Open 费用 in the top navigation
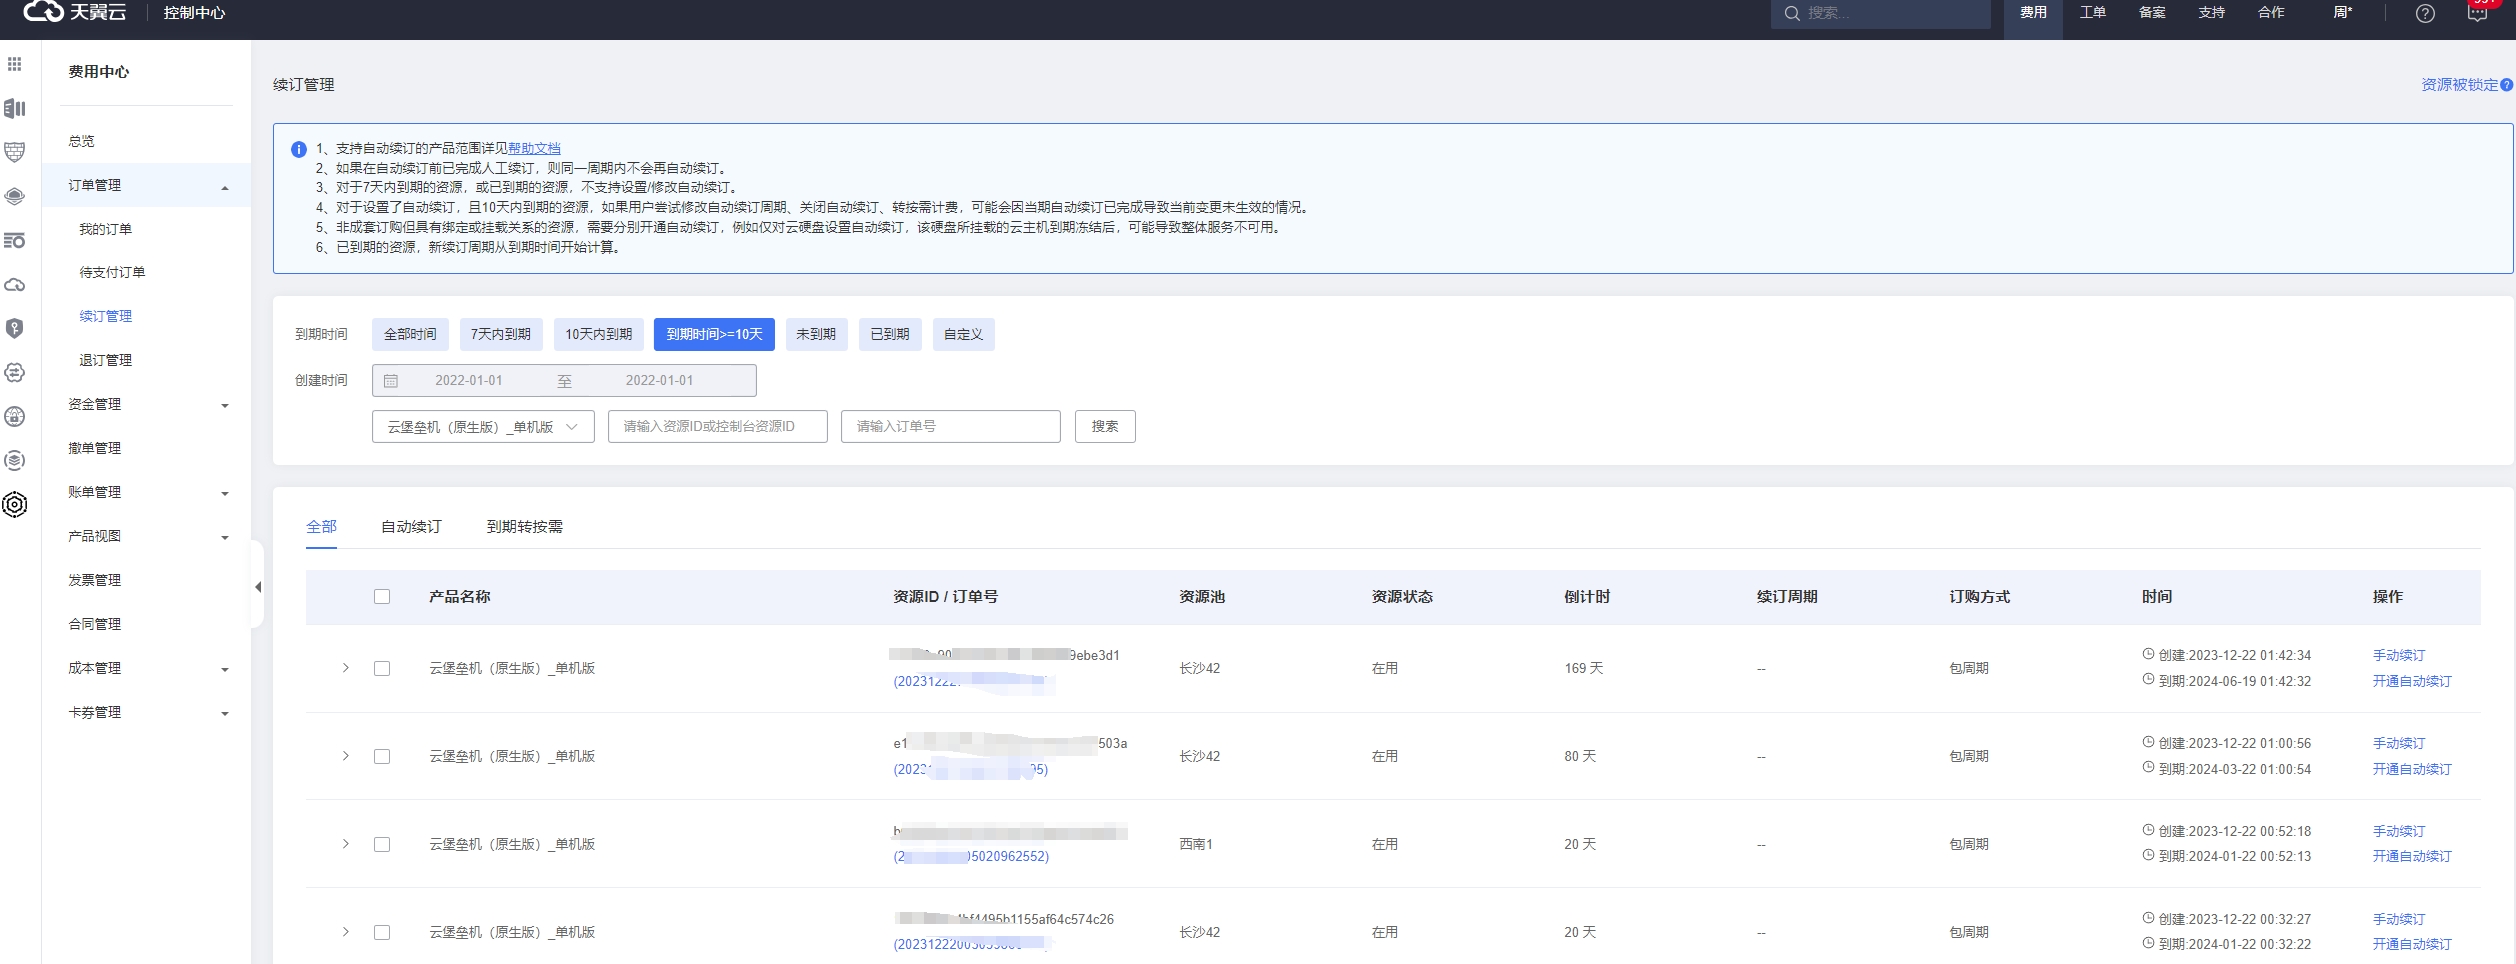 pos(2033,13)
